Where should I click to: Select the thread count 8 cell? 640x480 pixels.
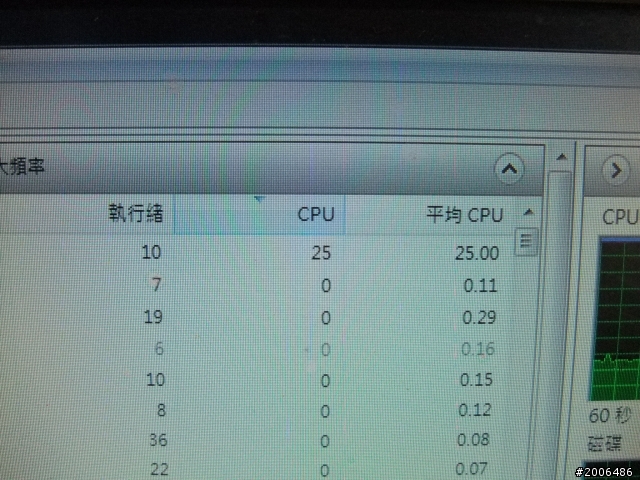coord(161,410)
